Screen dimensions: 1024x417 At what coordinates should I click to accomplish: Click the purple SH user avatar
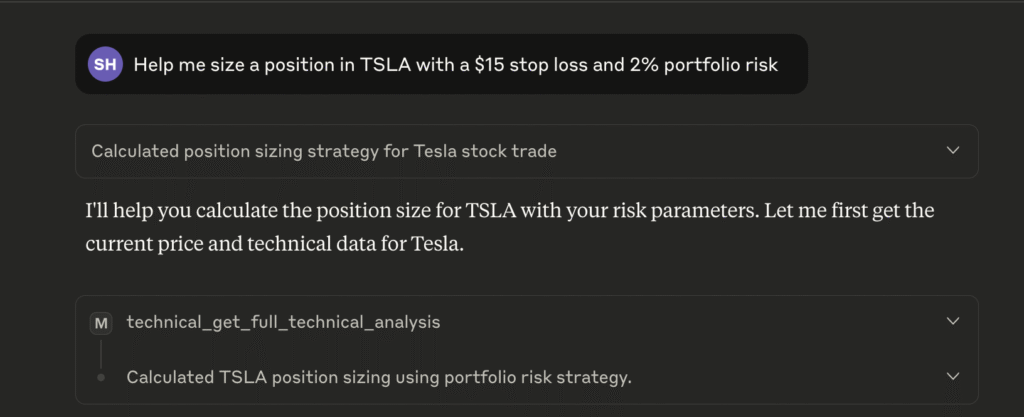pyautogui.click(x=105, y=64)
